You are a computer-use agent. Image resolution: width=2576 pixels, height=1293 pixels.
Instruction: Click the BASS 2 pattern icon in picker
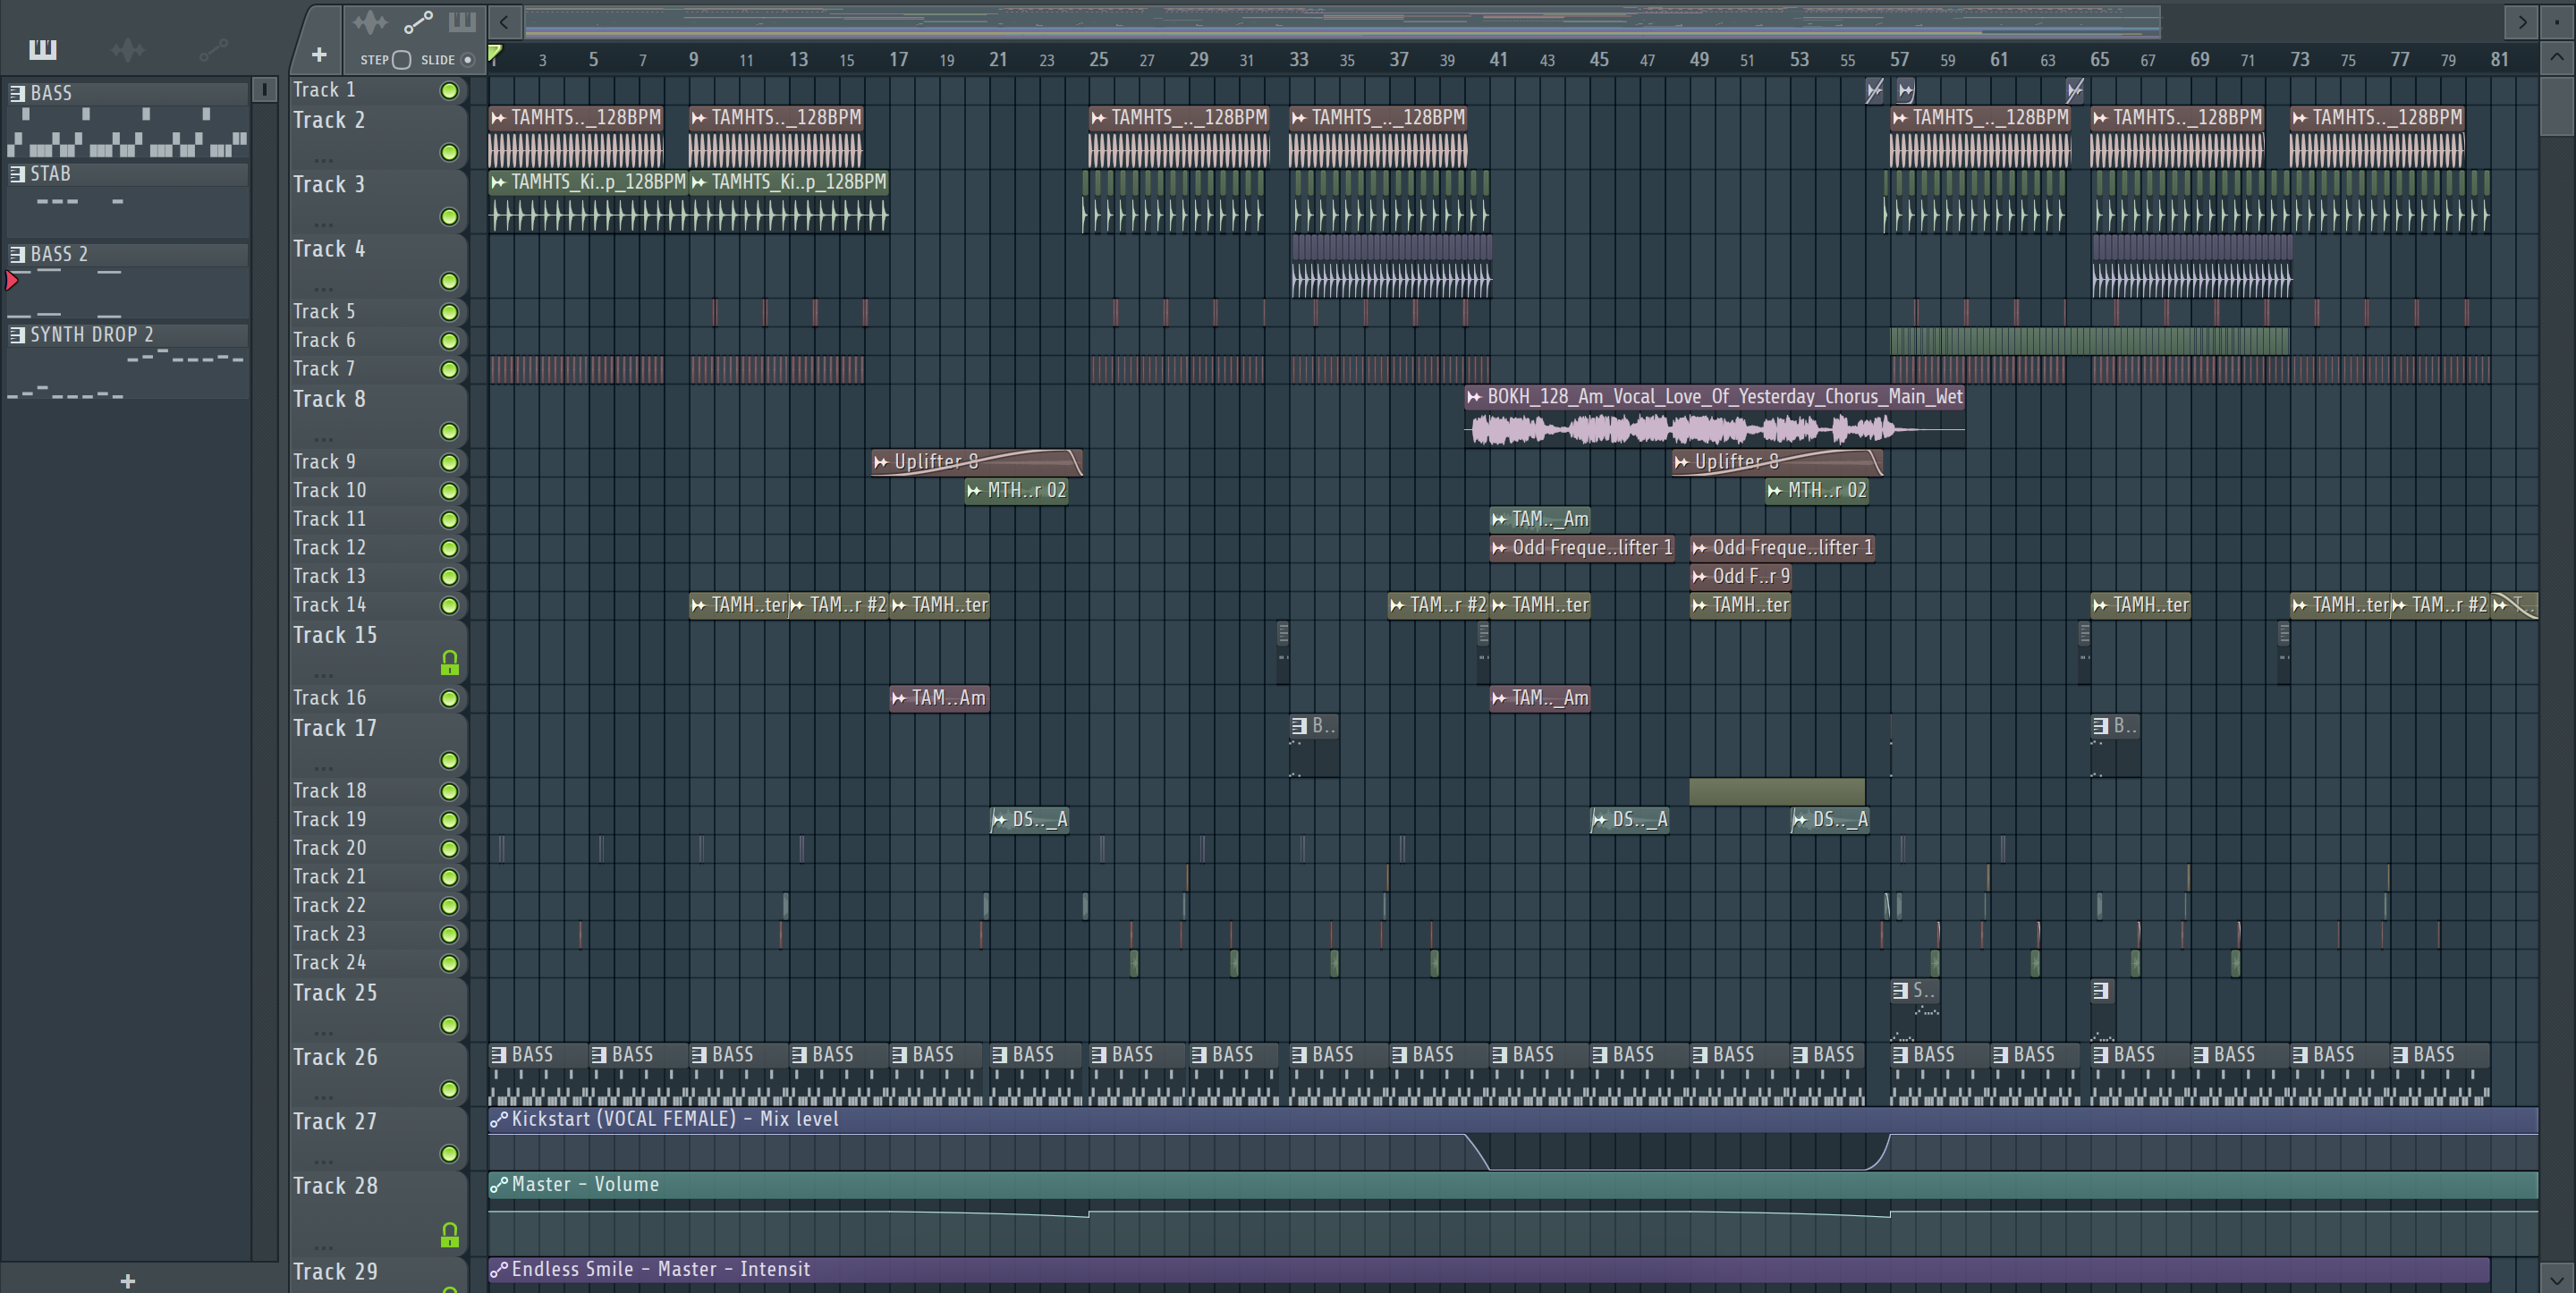[x=17, y=254]
